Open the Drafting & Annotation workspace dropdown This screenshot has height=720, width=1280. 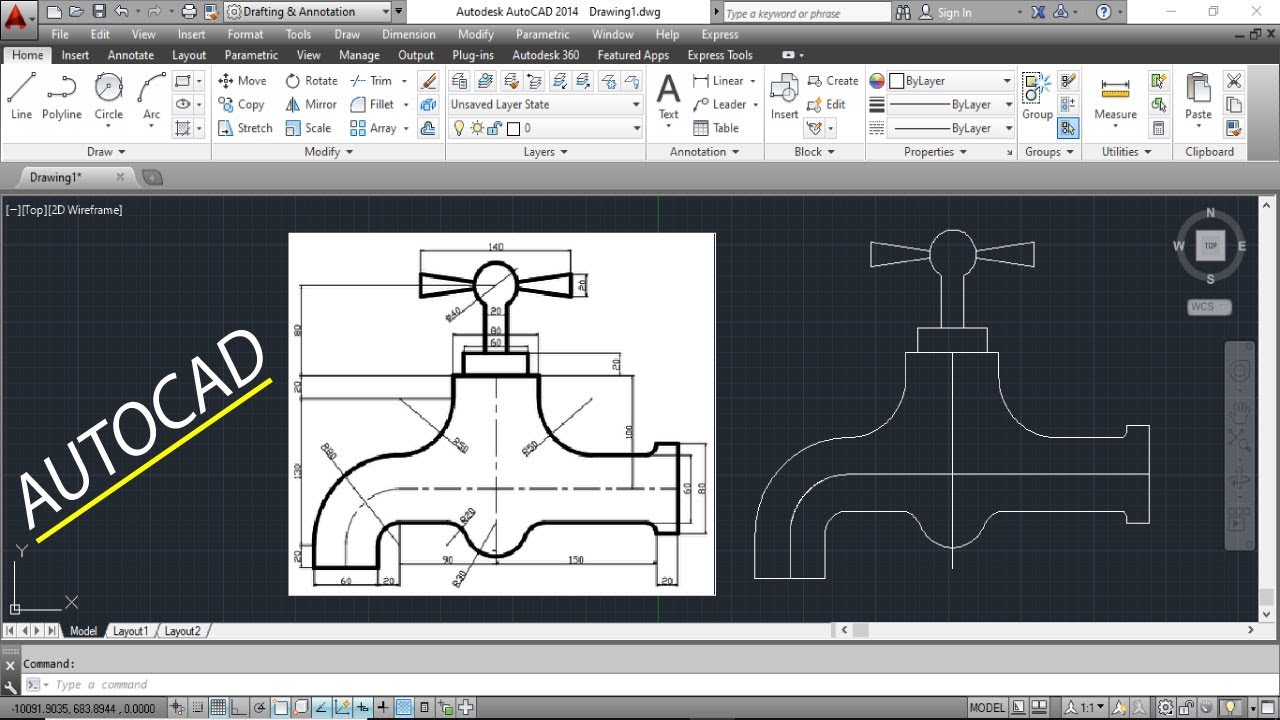[x=306, y=12]
